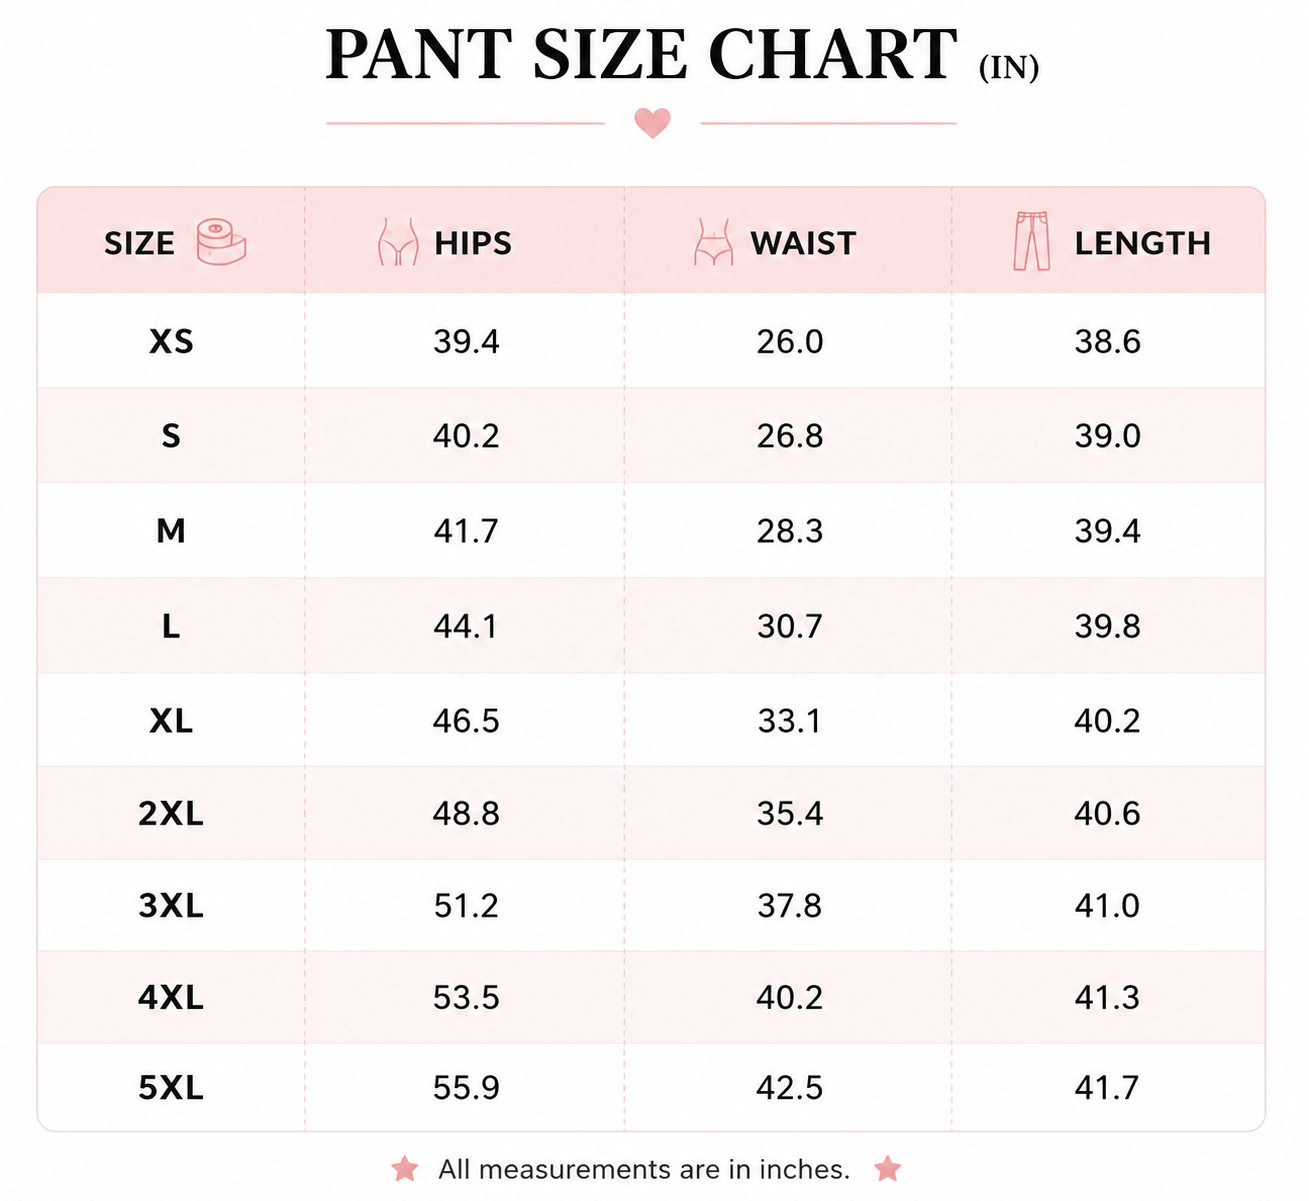
Task: Click the star left of the measurements note
Action: click(x=405, y=1168)
